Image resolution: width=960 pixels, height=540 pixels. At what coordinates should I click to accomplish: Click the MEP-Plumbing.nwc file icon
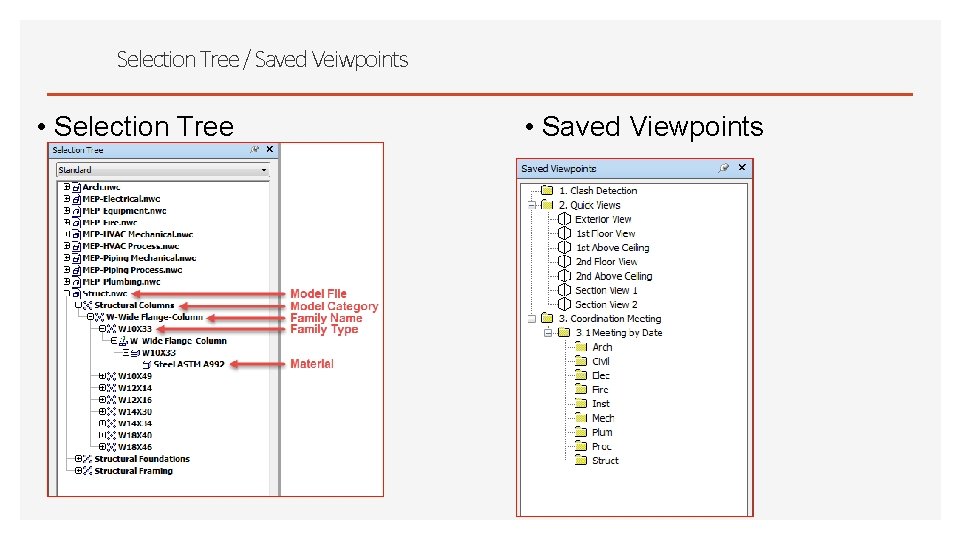coord(77,282)
